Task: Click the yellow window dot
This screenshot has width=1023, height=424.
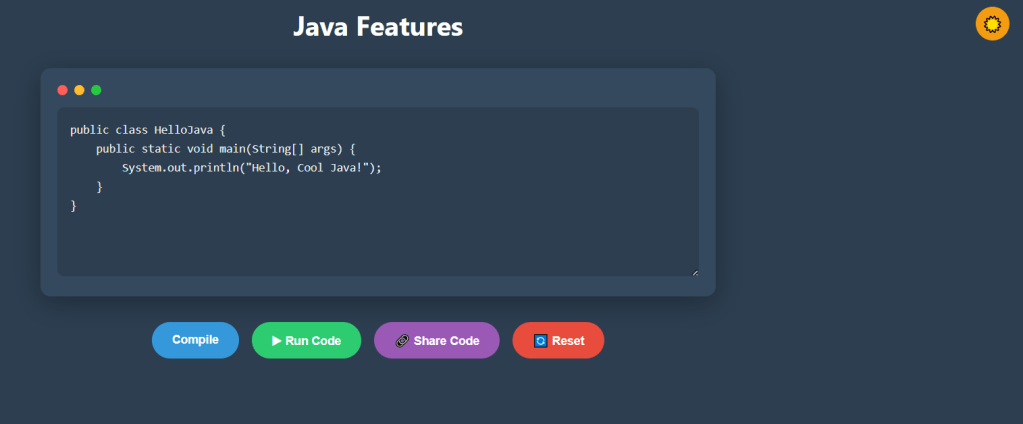Action: tap(79, 90)
